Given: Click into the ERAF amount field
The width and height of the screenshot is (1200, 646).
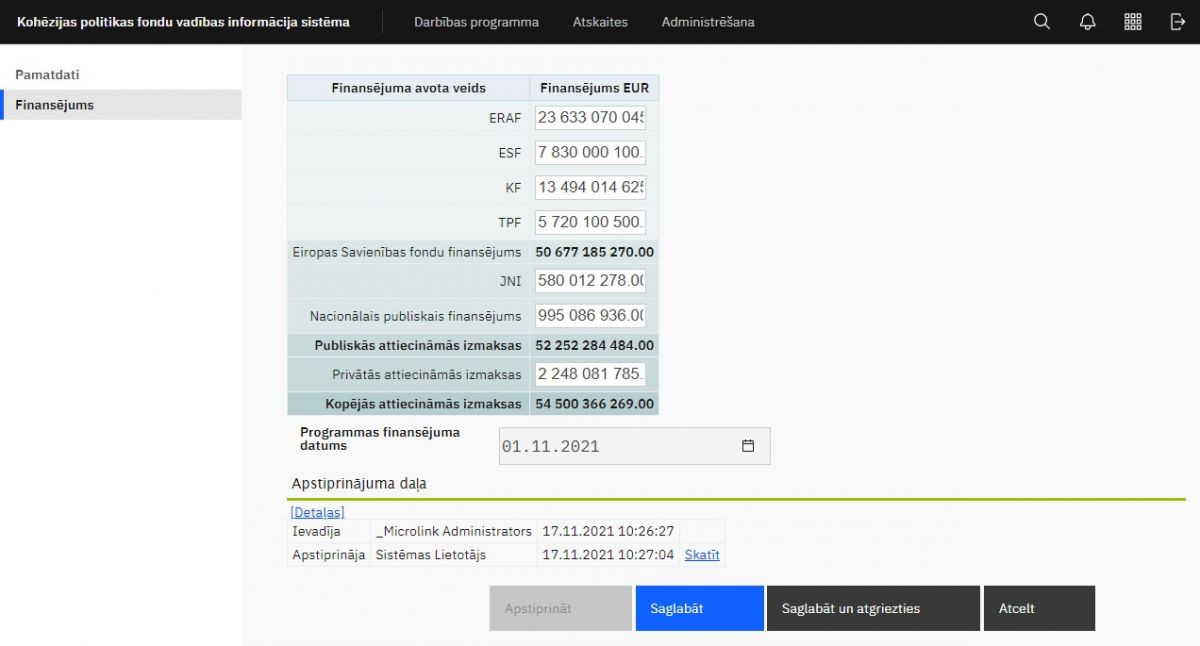Looking at the screenshot, I should coord(590,118).
